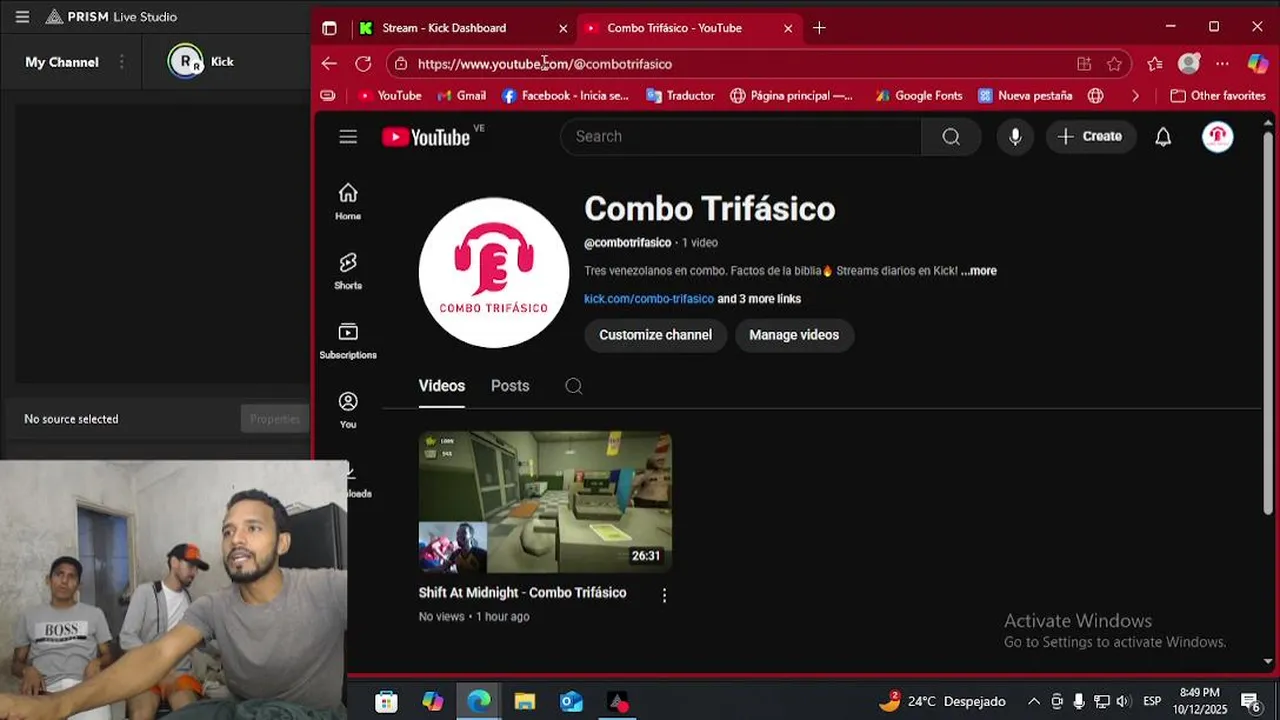
Task: Open Subscriptions in YouTube sidebar
Action: 348,340
